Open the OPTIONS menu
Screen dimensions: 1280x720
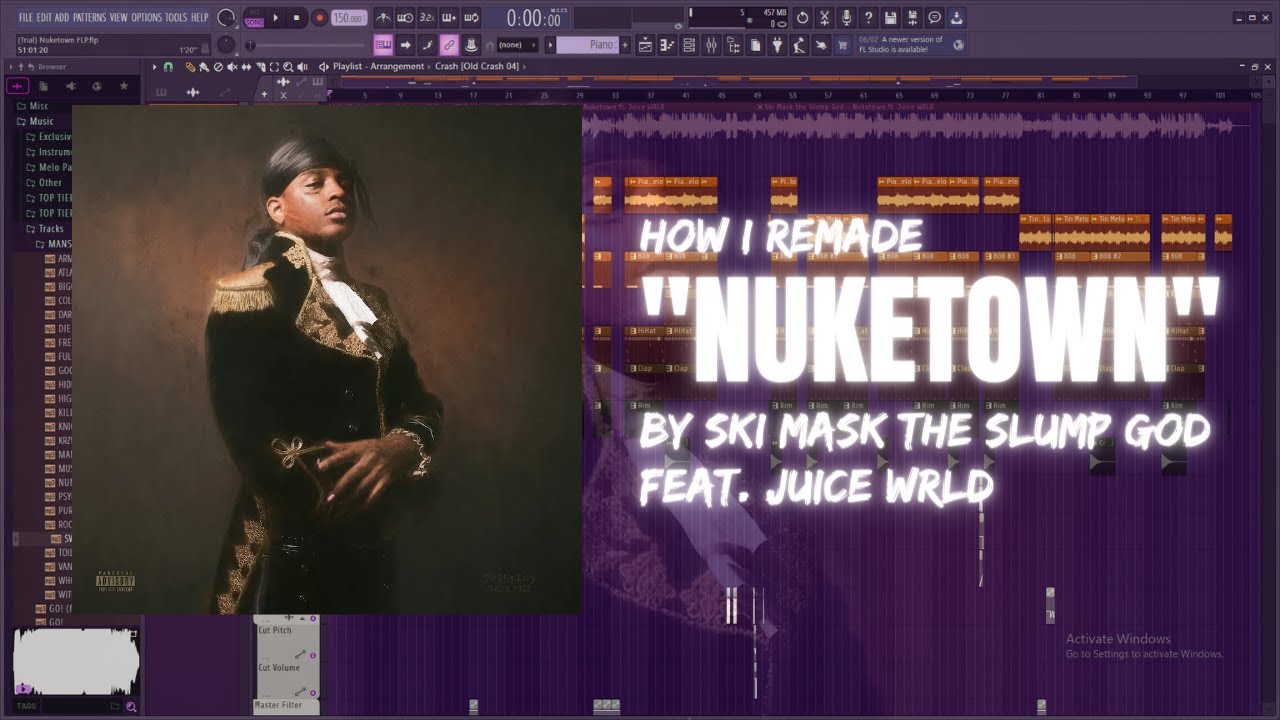coord(147,18)
